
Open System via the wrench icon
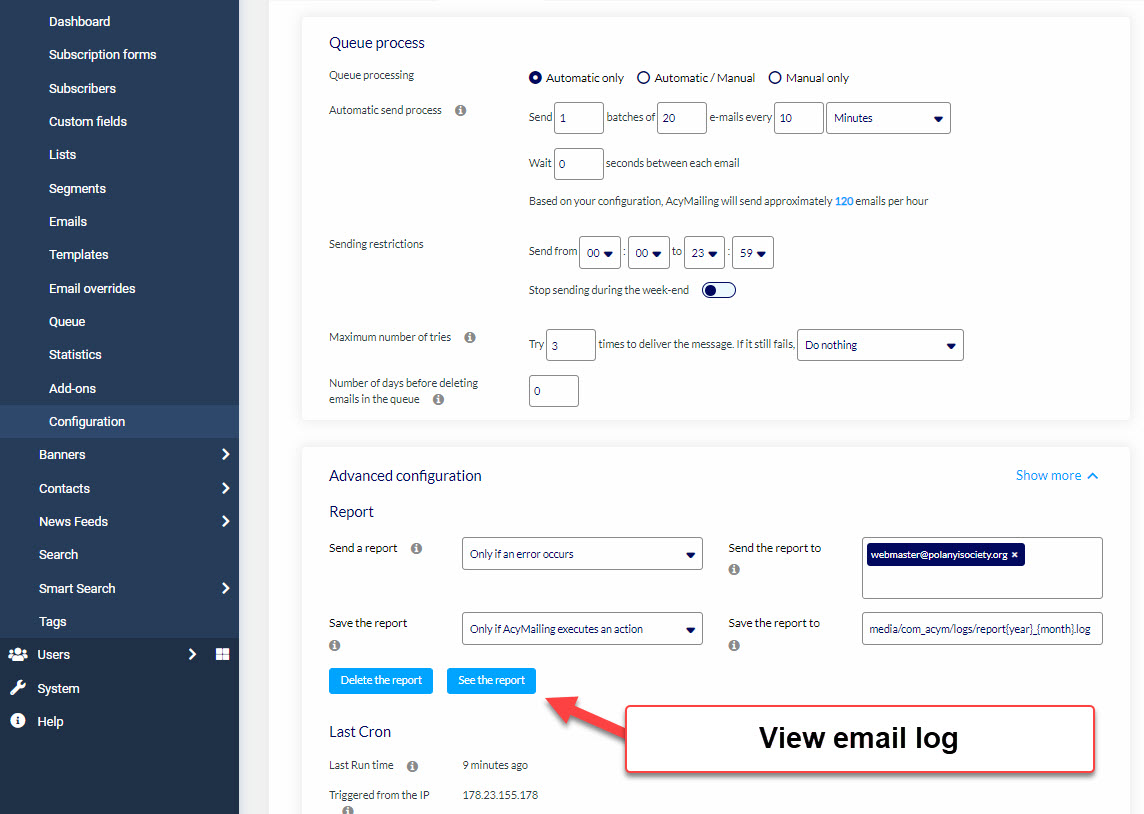(x=18, y=688)
